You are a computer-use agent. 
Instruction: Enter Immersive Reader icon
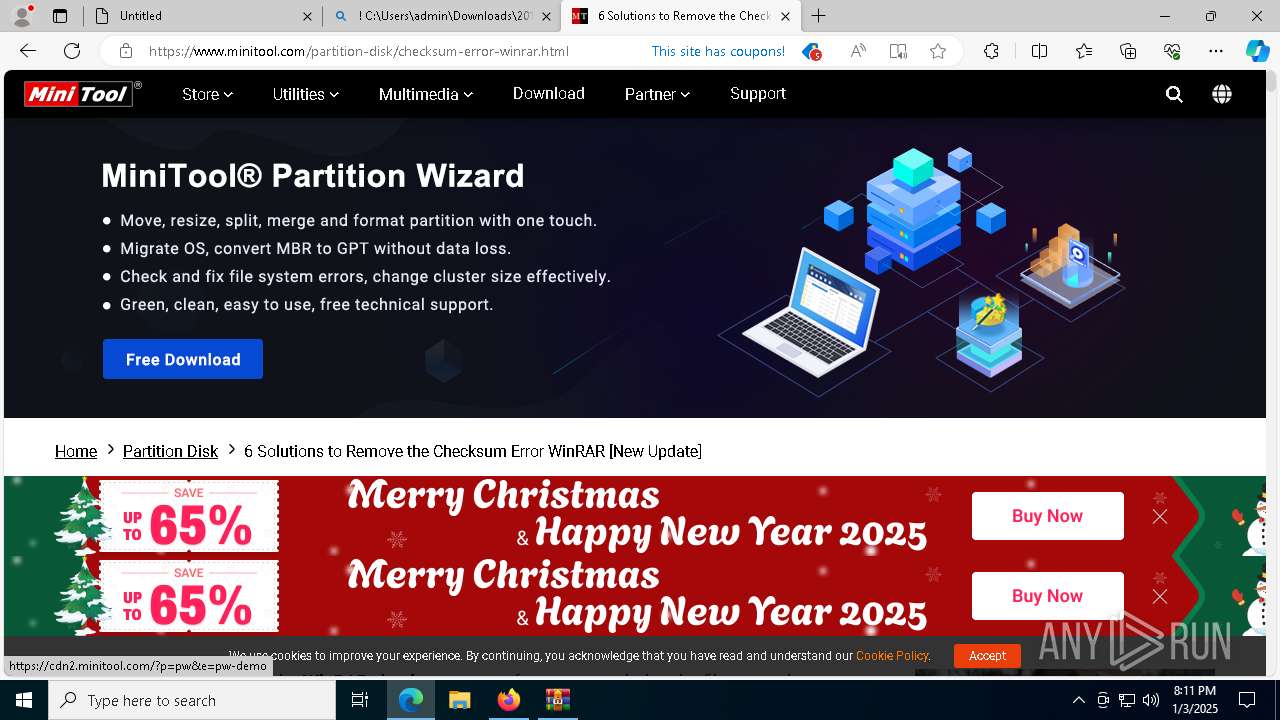click(898, 51)
